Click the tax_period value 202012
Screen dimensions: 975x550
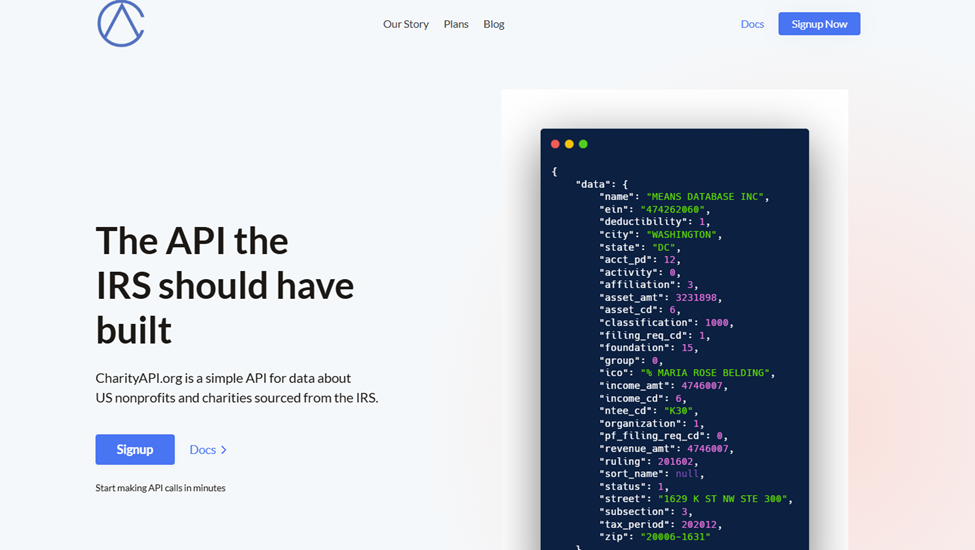[699, 525]
